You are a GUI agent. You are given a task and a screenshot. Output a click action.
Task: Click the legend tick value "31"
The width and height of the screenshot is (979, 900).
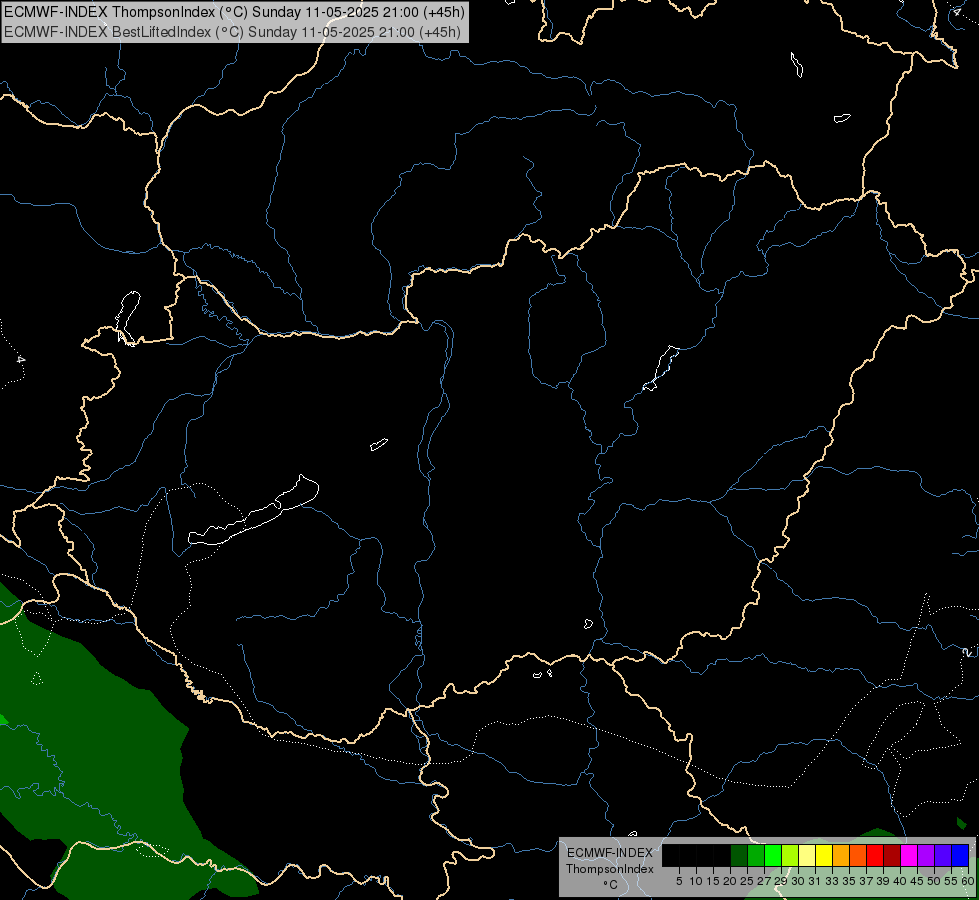[x=815, y=881]
